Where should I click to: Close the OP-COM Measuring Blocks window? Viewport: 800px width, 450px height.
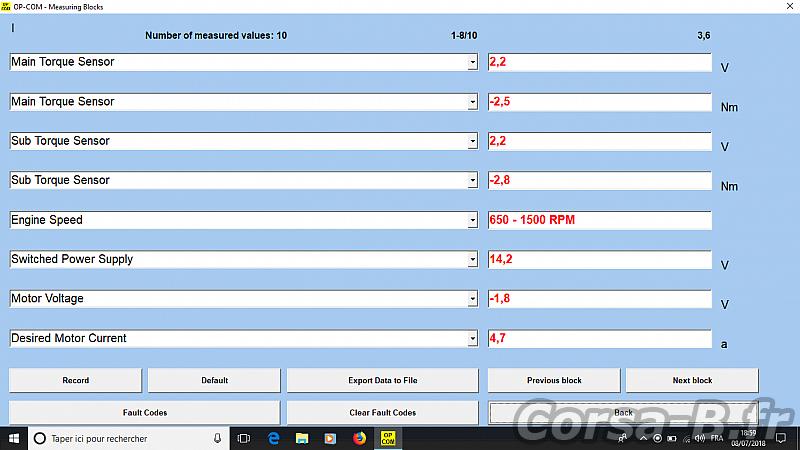tap(790, 6)
